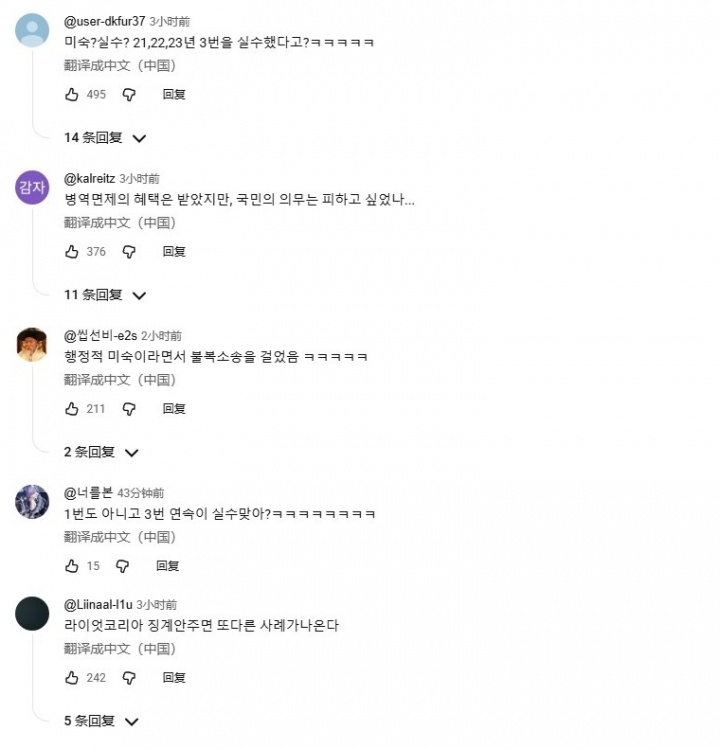The image size is (720, 749).
Task: Open the @user-dkfur37 username link
Action: (104, 21)
